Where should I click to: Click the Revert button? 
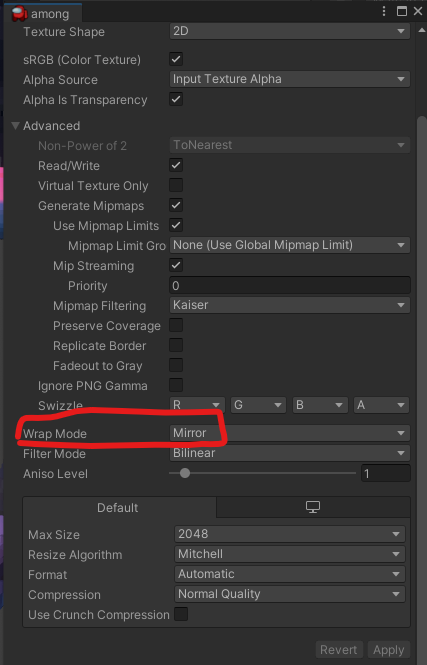click(x=339, y=649)
